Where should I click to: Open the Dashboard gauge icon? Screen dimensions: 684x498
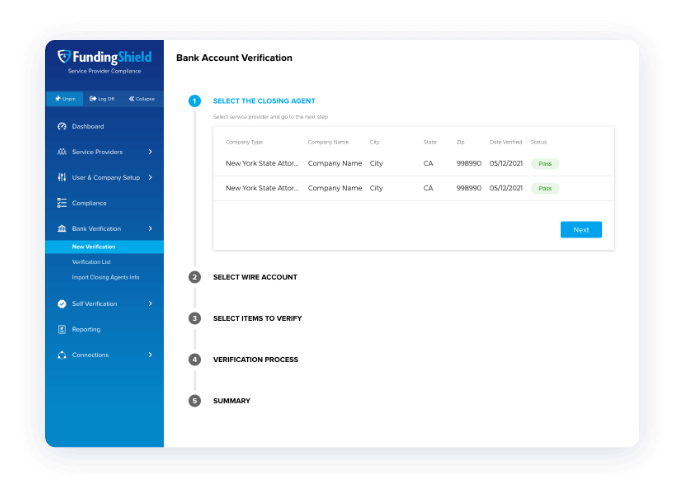coord(62,126)
